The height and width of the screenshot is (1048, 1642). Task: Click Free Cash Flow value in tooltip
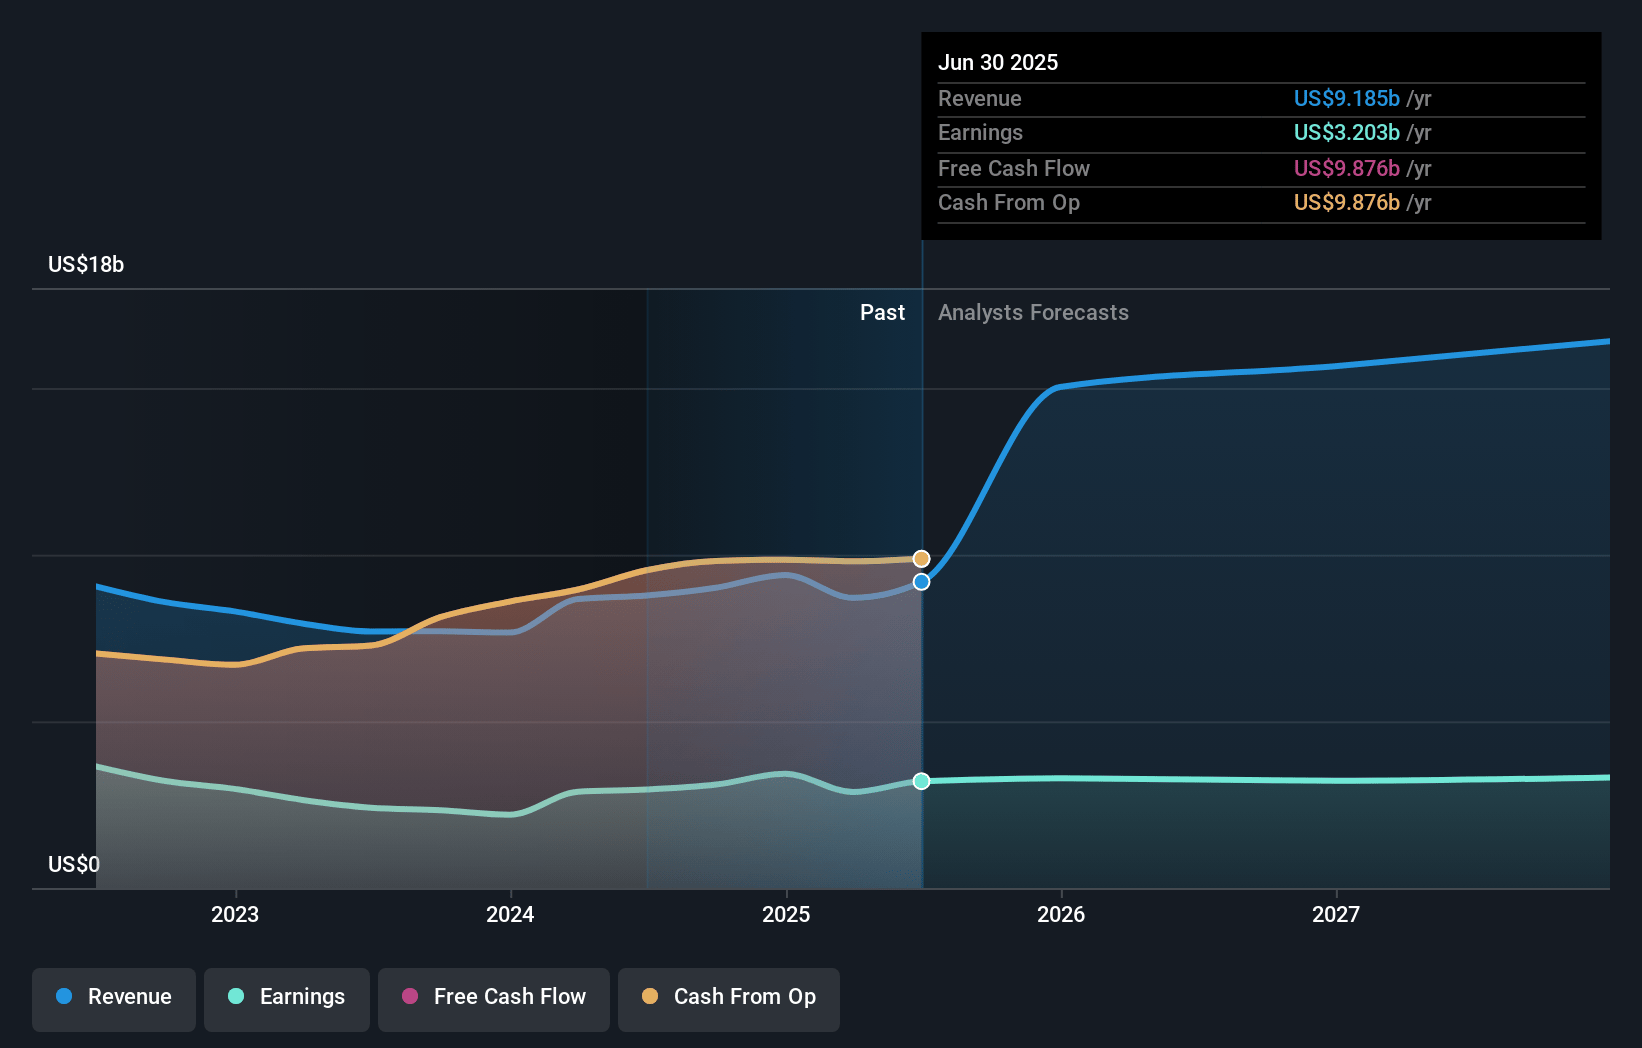tap(1347, 168)
